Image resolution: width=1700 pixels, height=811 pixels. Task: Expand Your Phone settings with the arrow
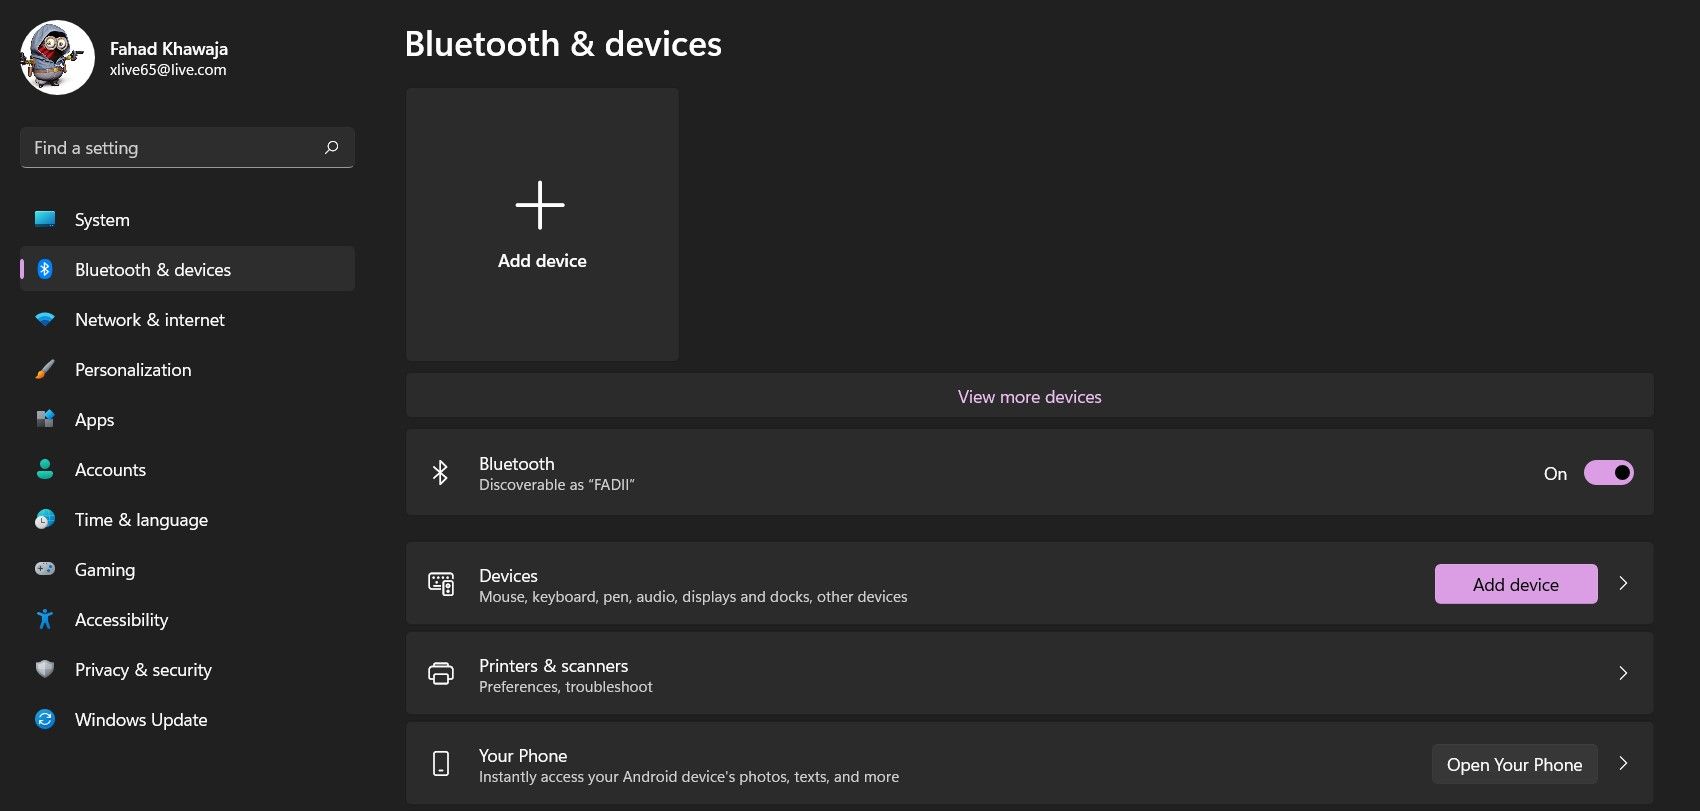[1623, 763]
